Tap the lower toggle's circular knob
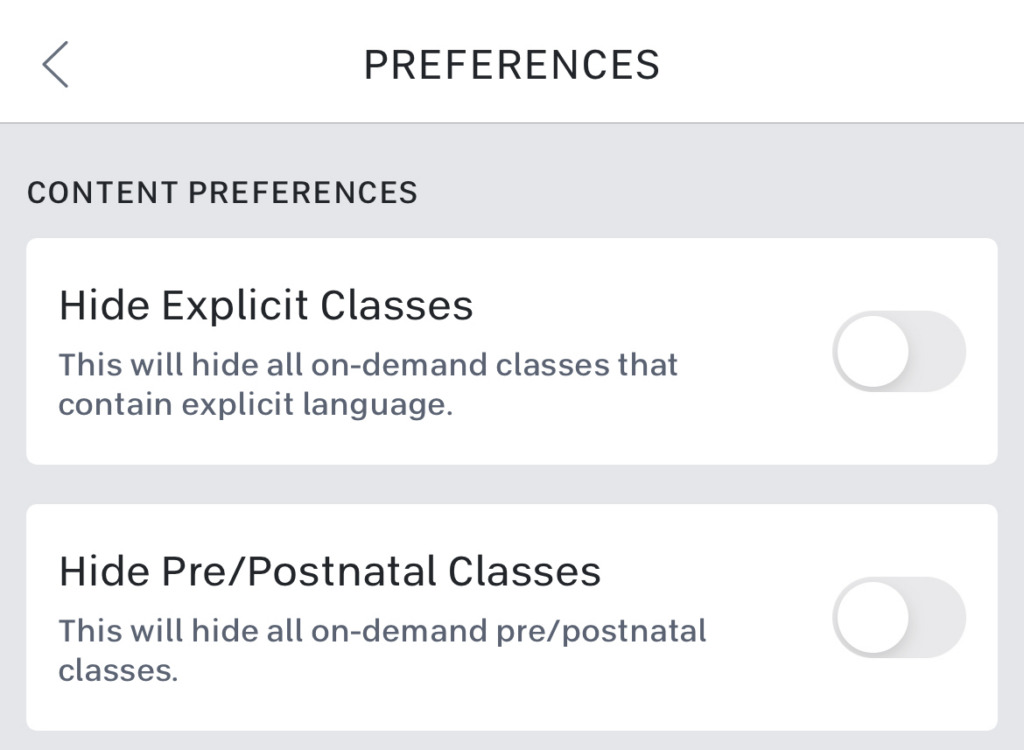This screenshot has width=1024, height=750. (870, 618)
